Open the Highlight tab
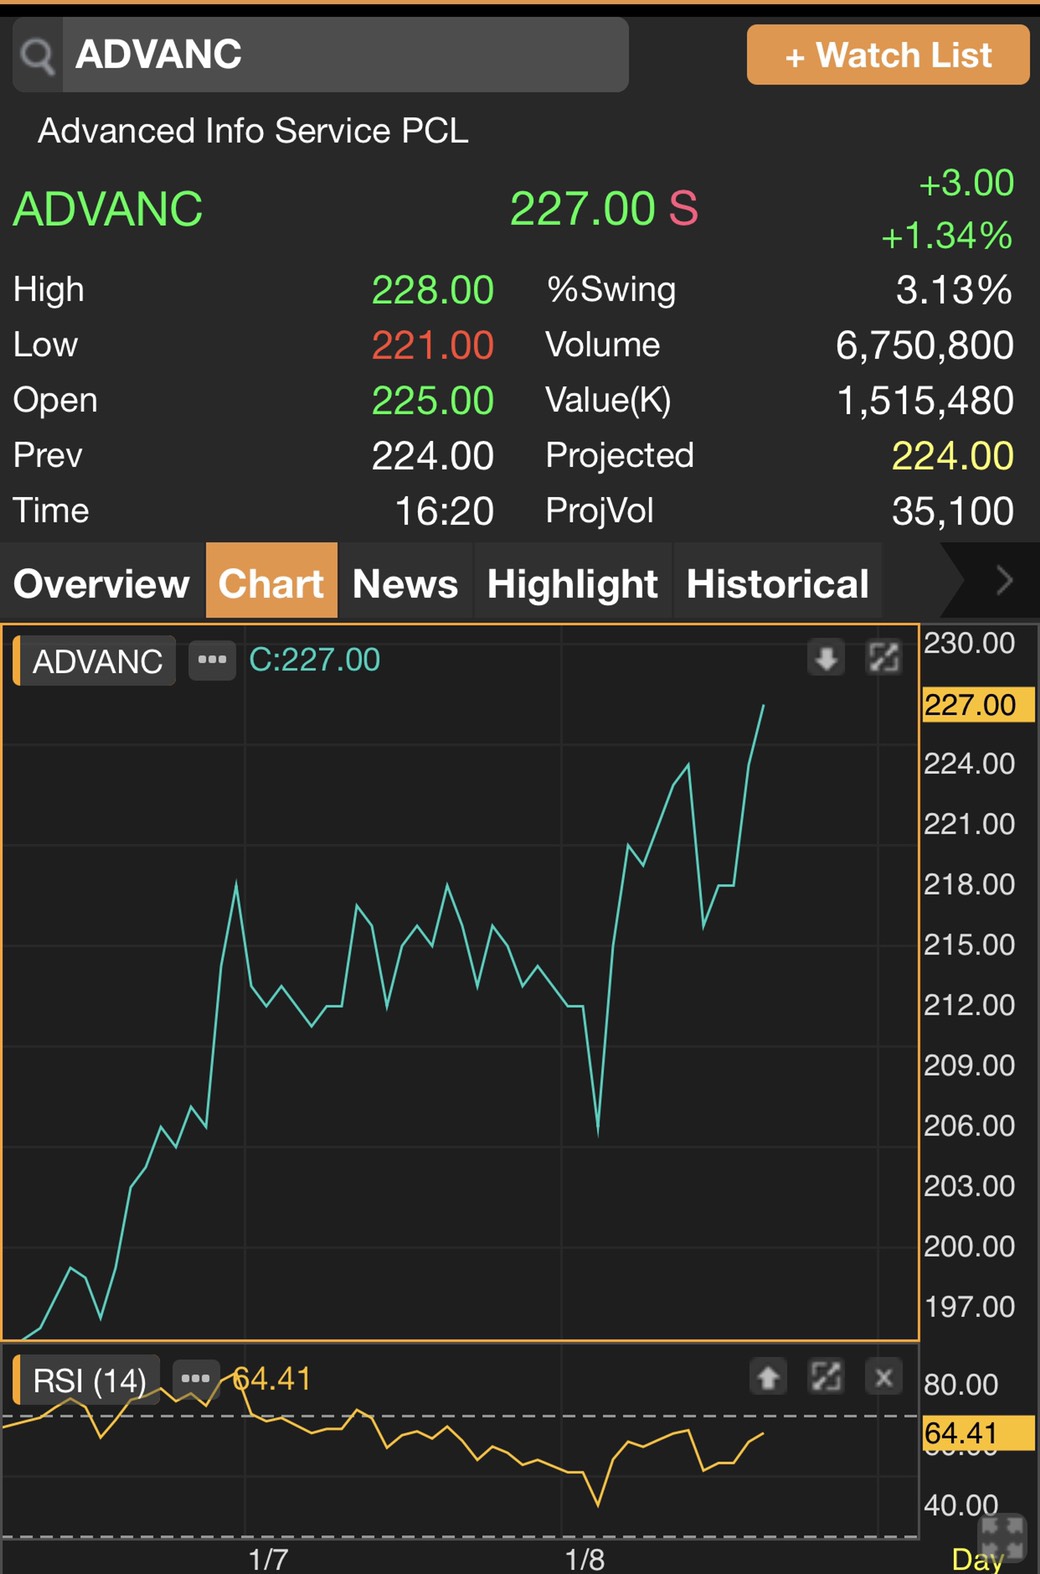 coord(572,584)
